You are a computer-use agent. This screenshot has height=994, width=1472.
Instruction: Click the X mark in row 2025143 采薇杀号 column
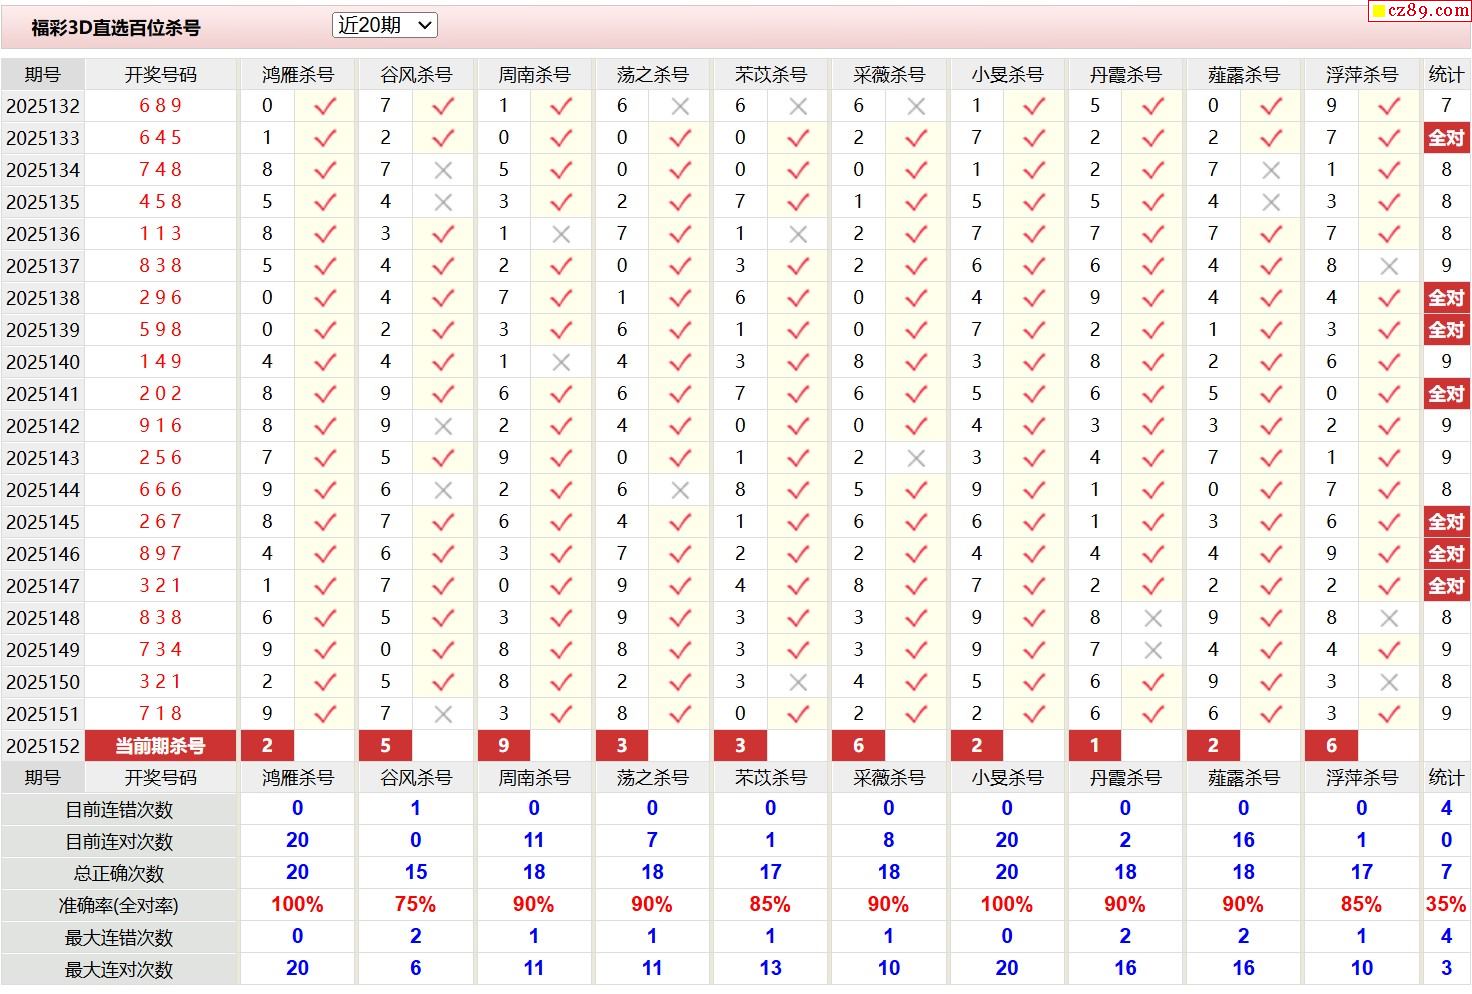click(x=916, y=458)
